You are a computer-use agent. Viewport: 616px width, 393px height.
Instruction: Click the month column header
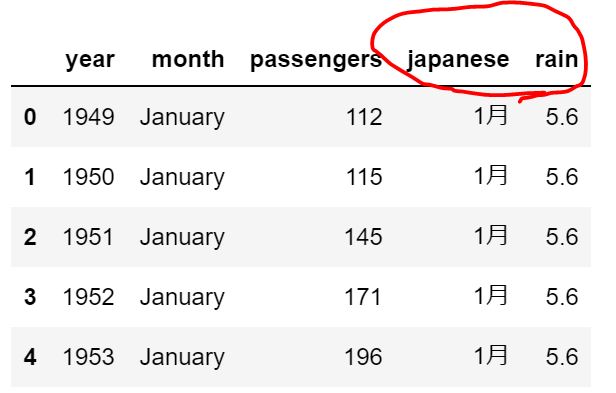click(188, 59)
